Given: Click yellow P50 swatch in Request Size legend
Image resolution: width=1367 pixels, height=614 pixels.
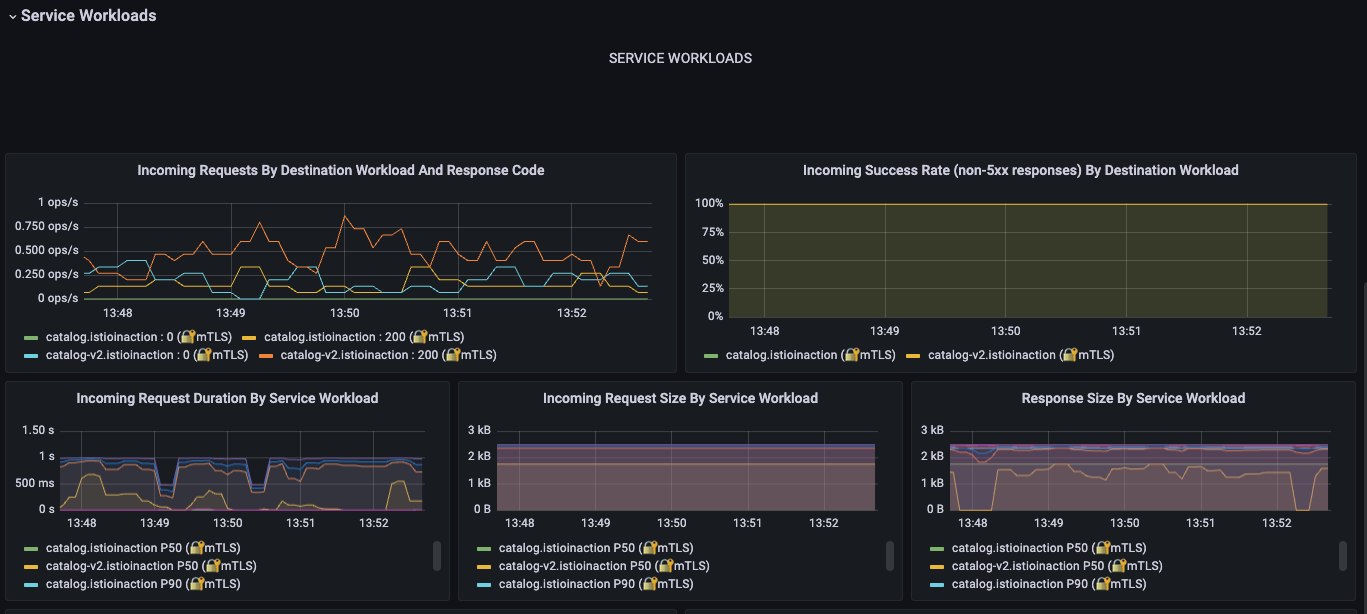Looking at the screenshot, I should pyautogui.click(x=484, y=567).
